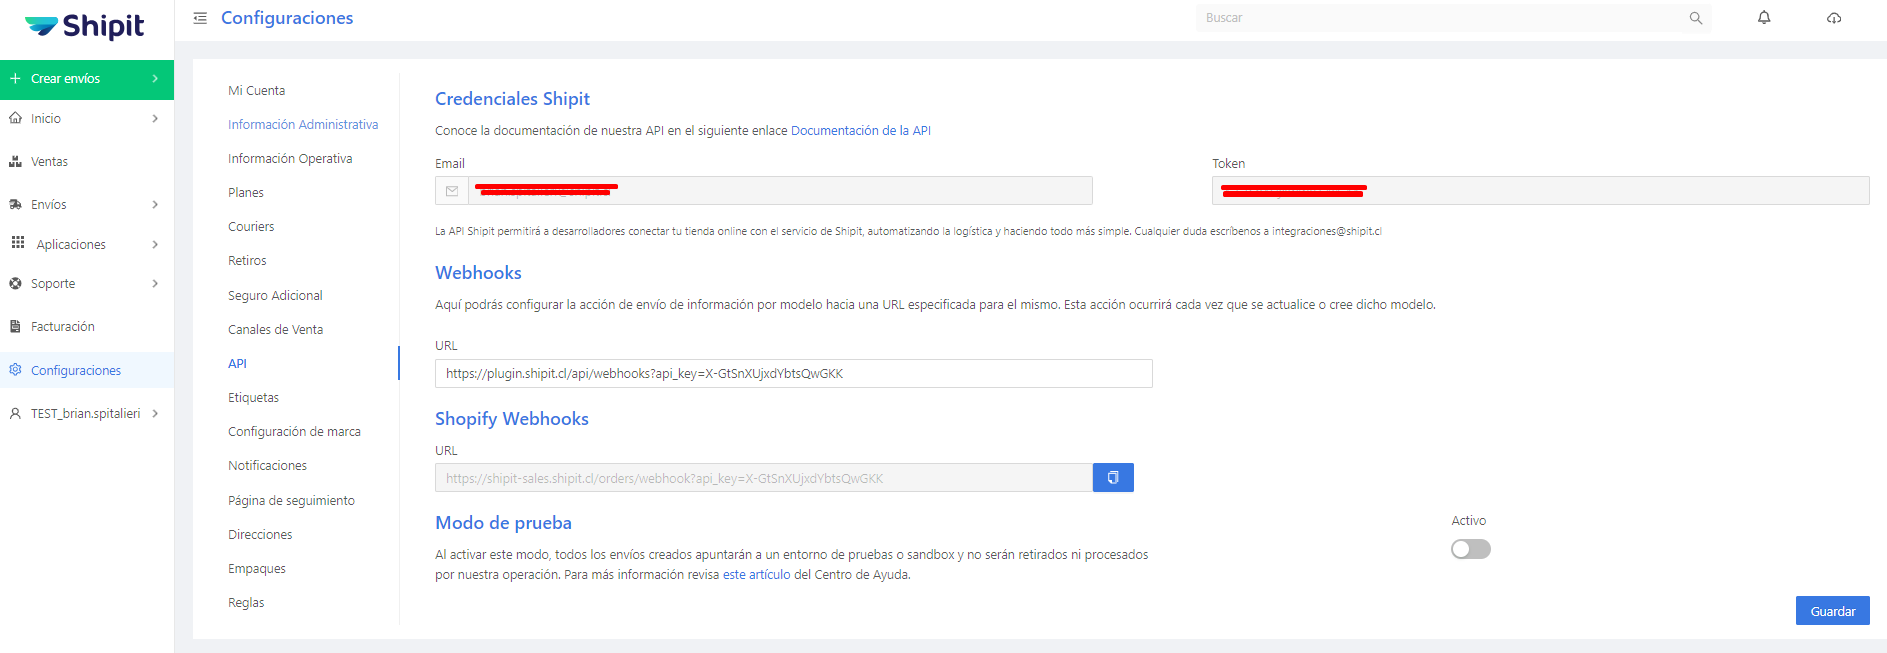Click the Inicio home icon
Image resolution: width=1887 pixels, height=653 pixels.
[x=15, y=118]
